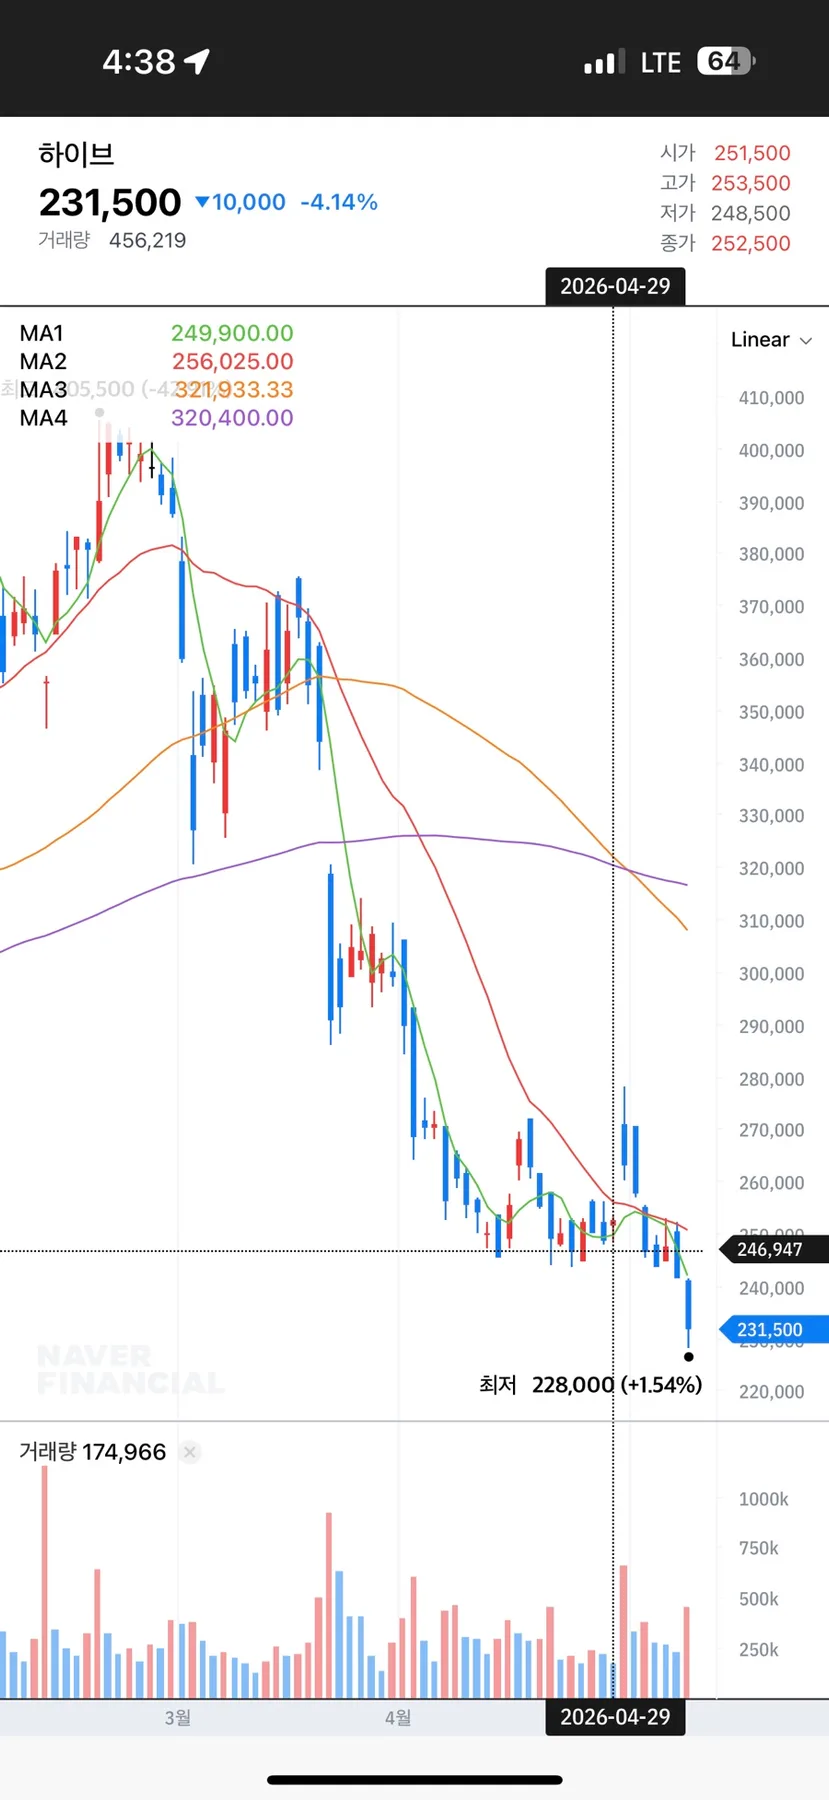Tap the 1000k volume axis label
Viewport: 829px width, 1800px height.
pyautogui.click(x=764, y=1499)
